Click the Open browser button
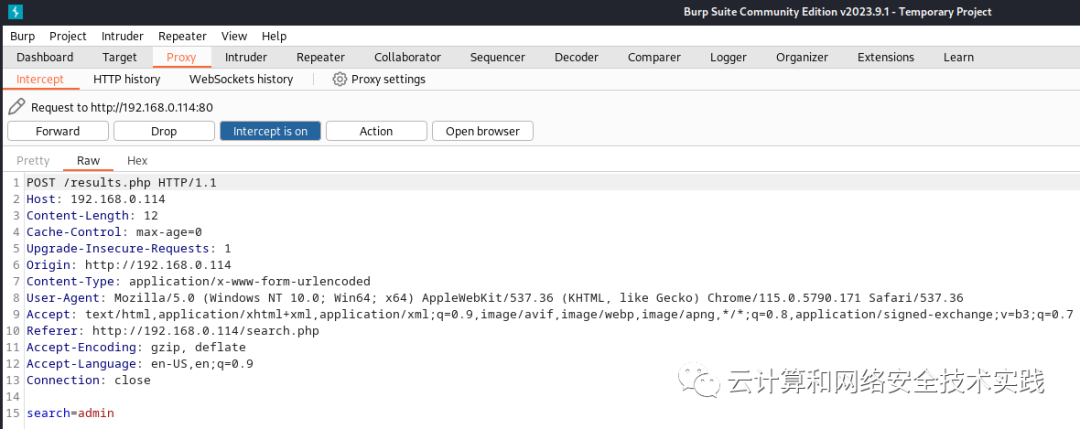The height and width of the screenshot is (429, 1080). [483, 131]
